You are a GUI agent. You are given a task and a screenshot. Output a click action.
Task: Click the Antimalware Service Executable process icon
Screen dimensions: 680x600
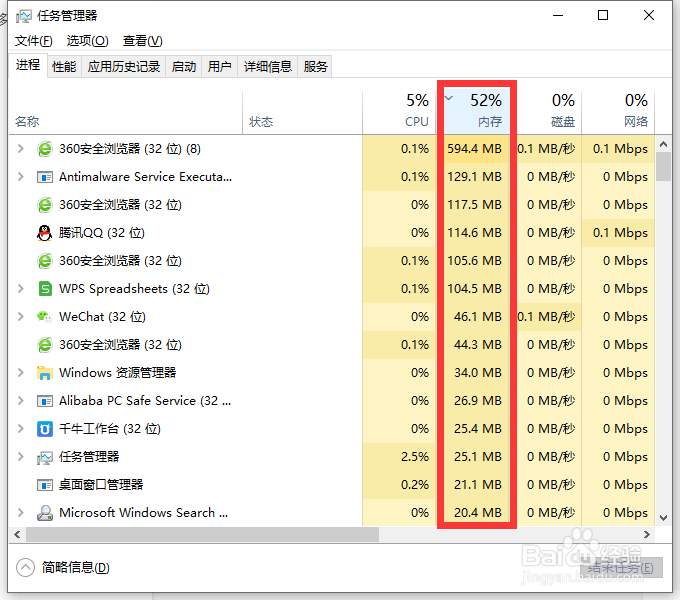(x=45, y=177)
